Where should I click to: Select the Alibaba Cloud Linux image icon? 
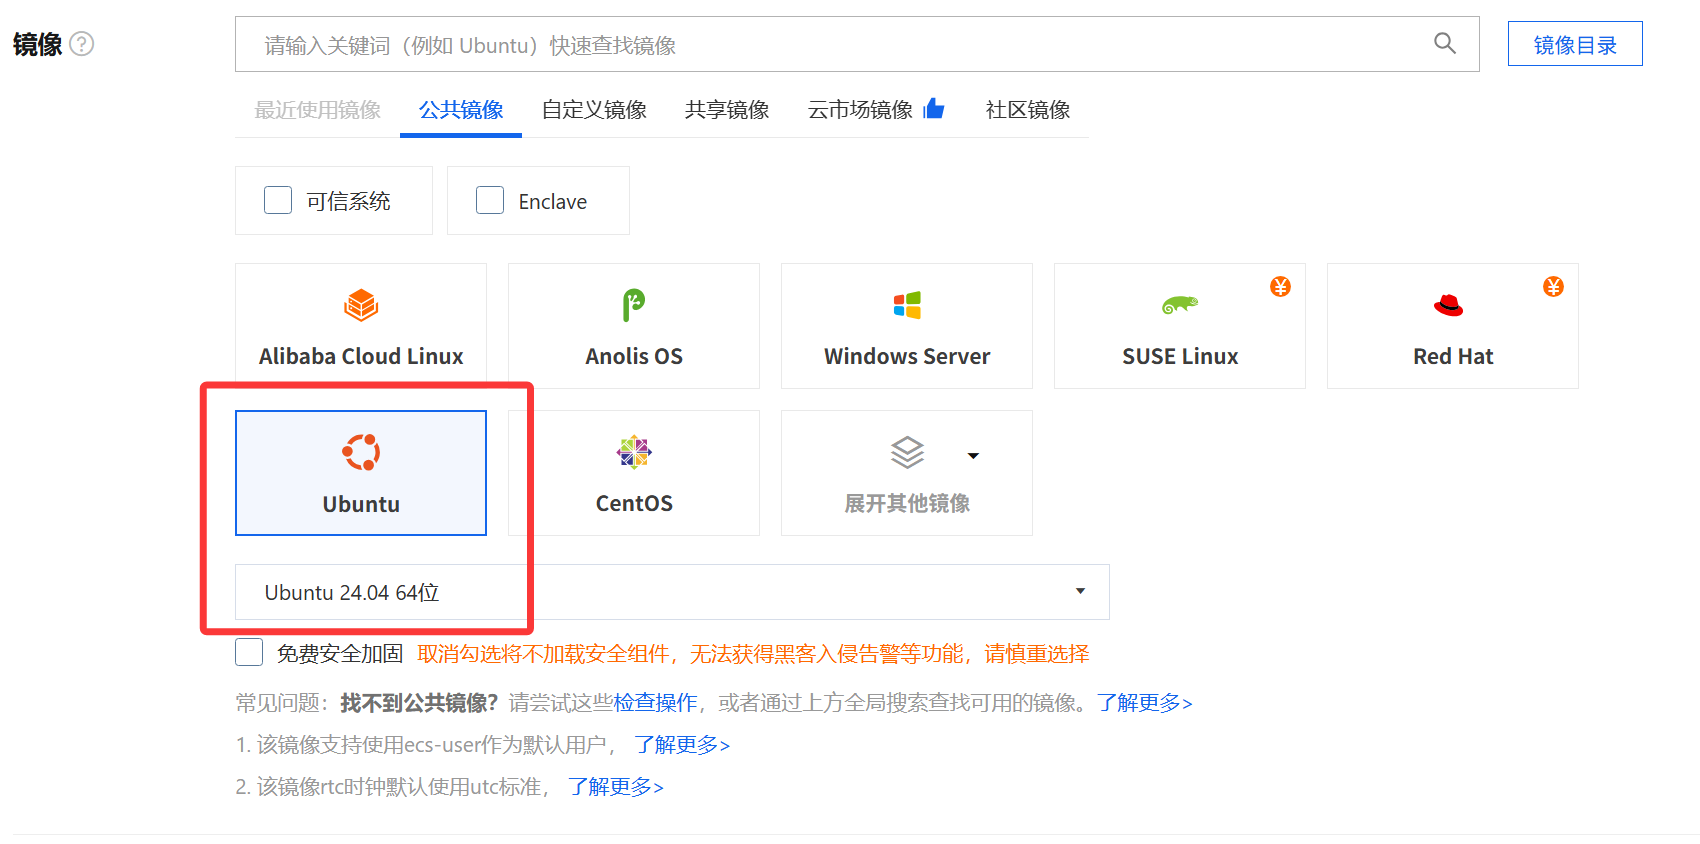(x=361, y=305)
